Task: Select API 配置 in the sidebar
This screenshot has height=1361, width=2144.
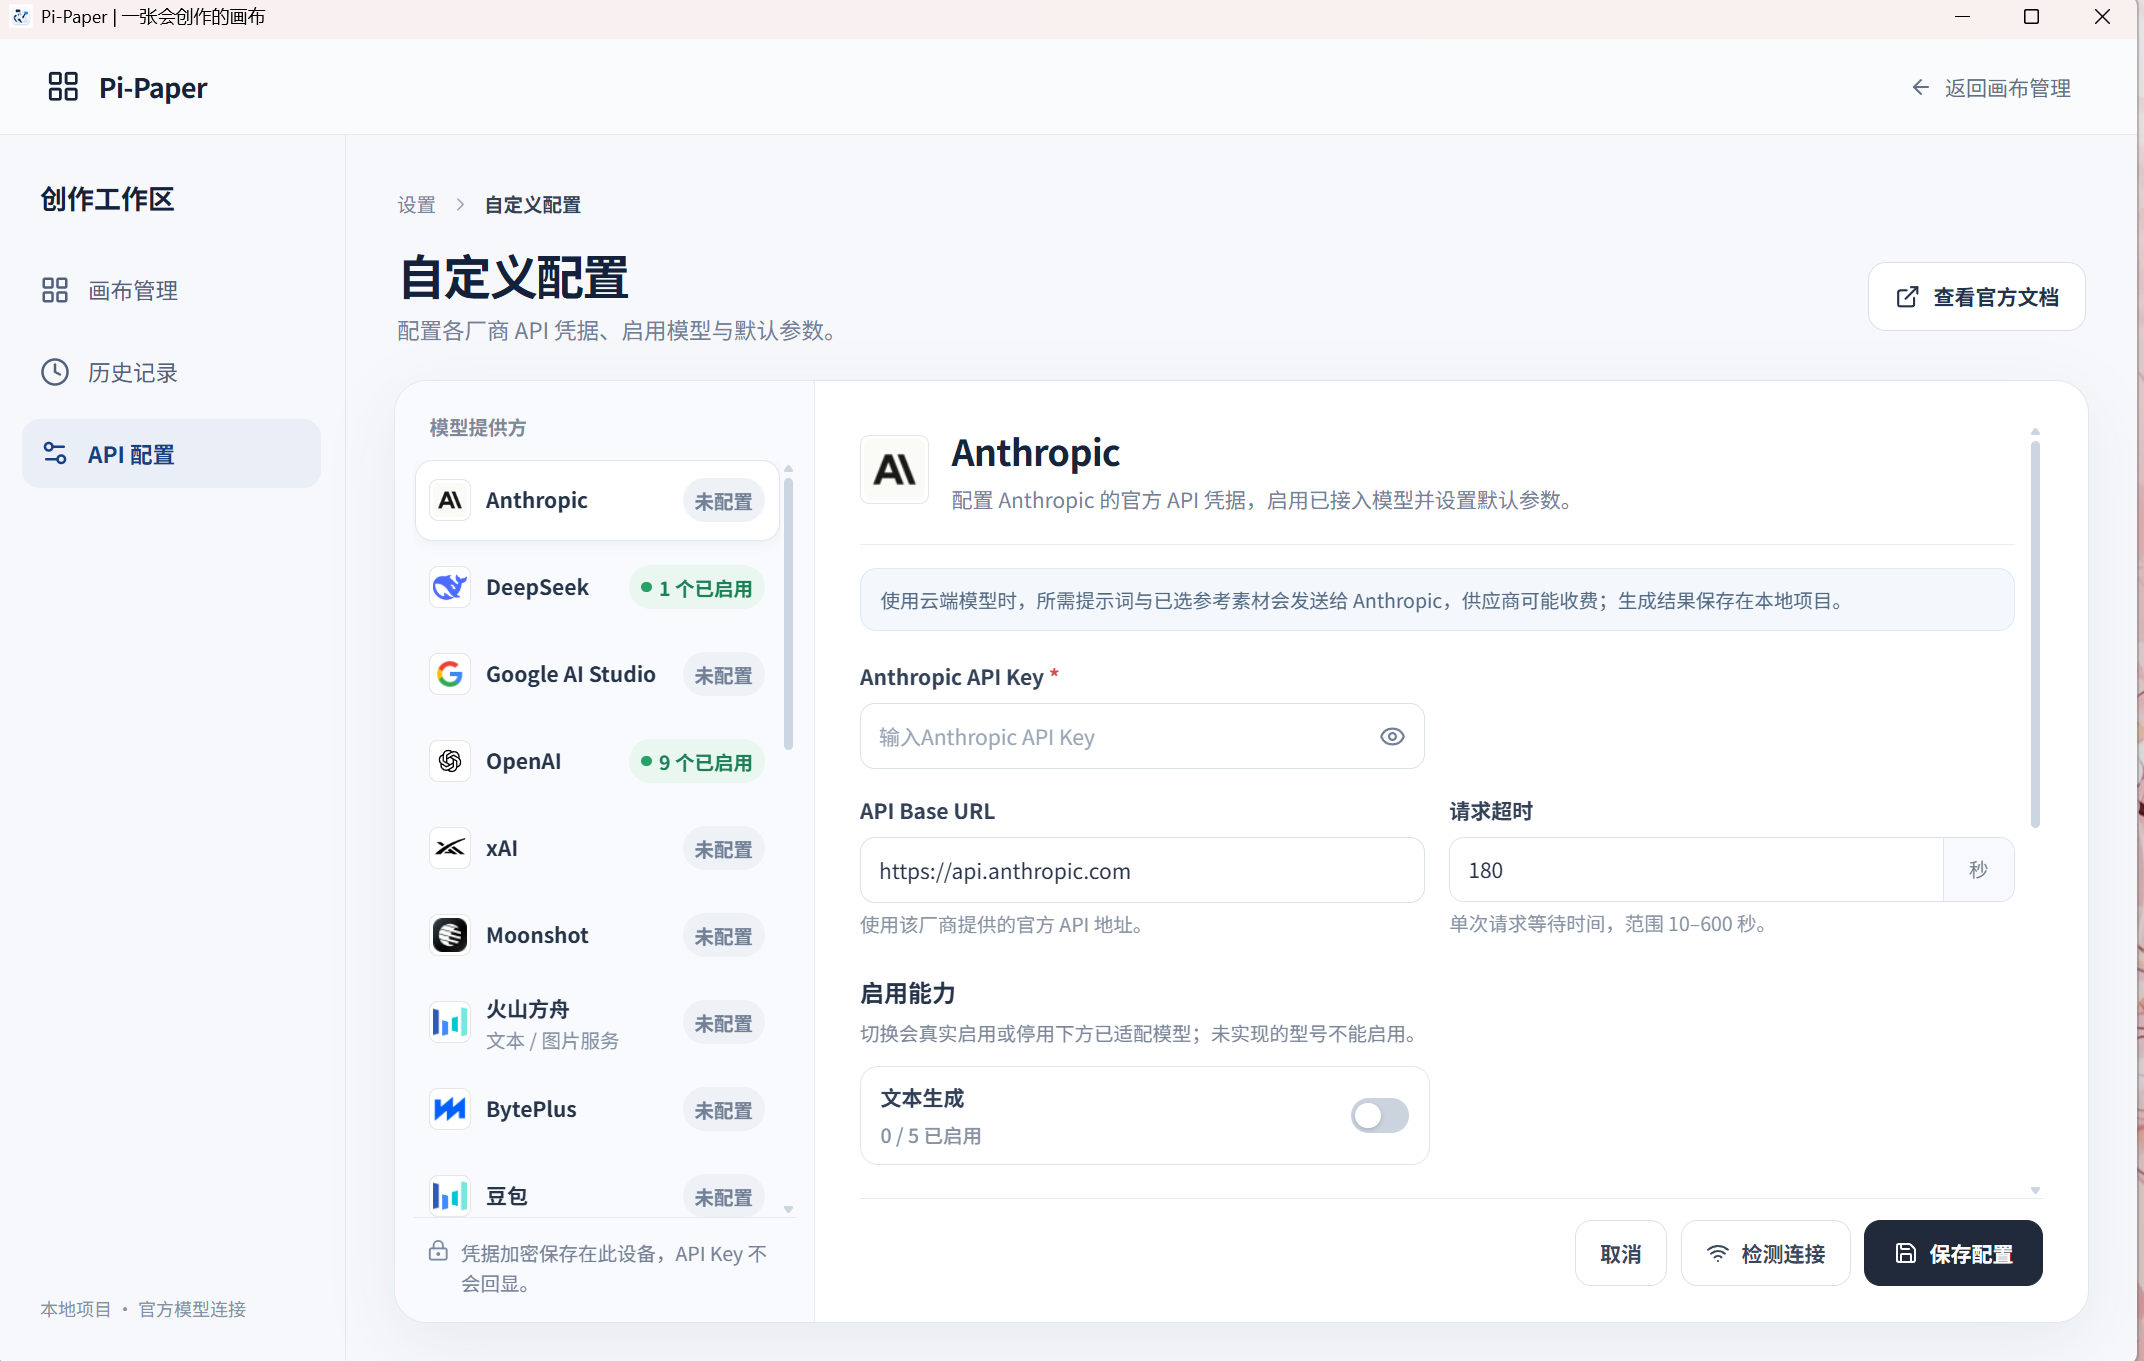Action: point(171,454)
